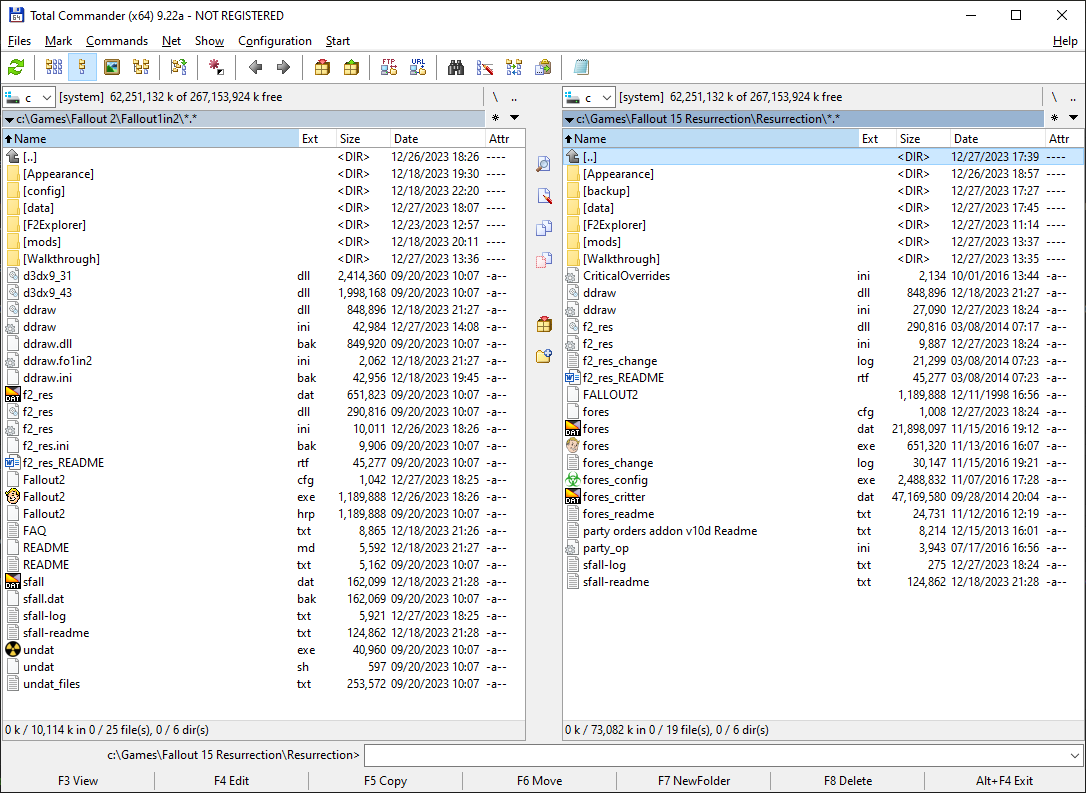Screen dimensions: 1086x793
Task: Click the invert selection toolbar icon
Action: [x=216, y=67]
